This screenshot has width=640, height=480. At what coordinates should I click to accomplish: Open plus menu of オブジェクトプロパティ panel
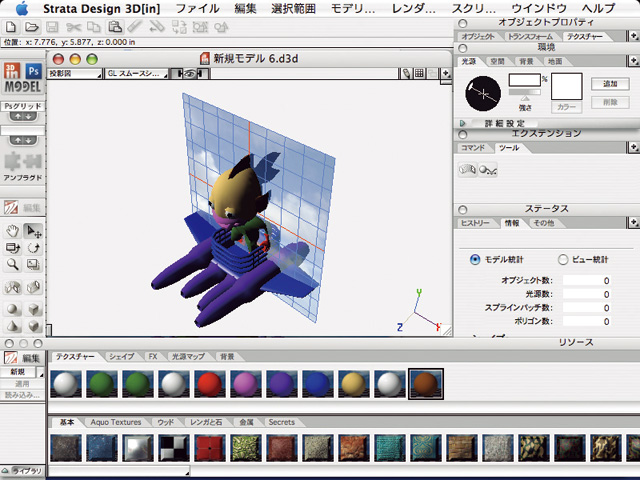point(633,36)
